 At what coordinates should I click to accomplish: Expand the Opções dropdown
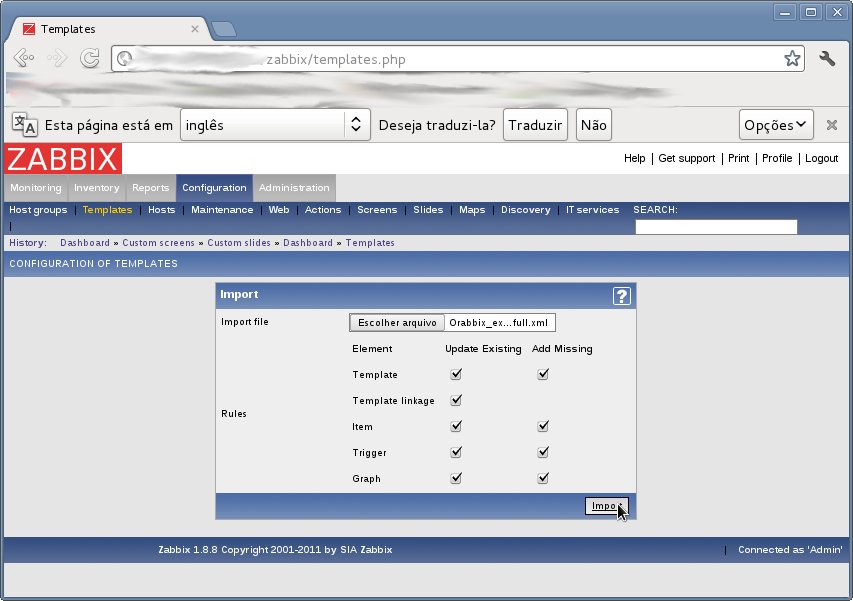(x=776, y=125)
